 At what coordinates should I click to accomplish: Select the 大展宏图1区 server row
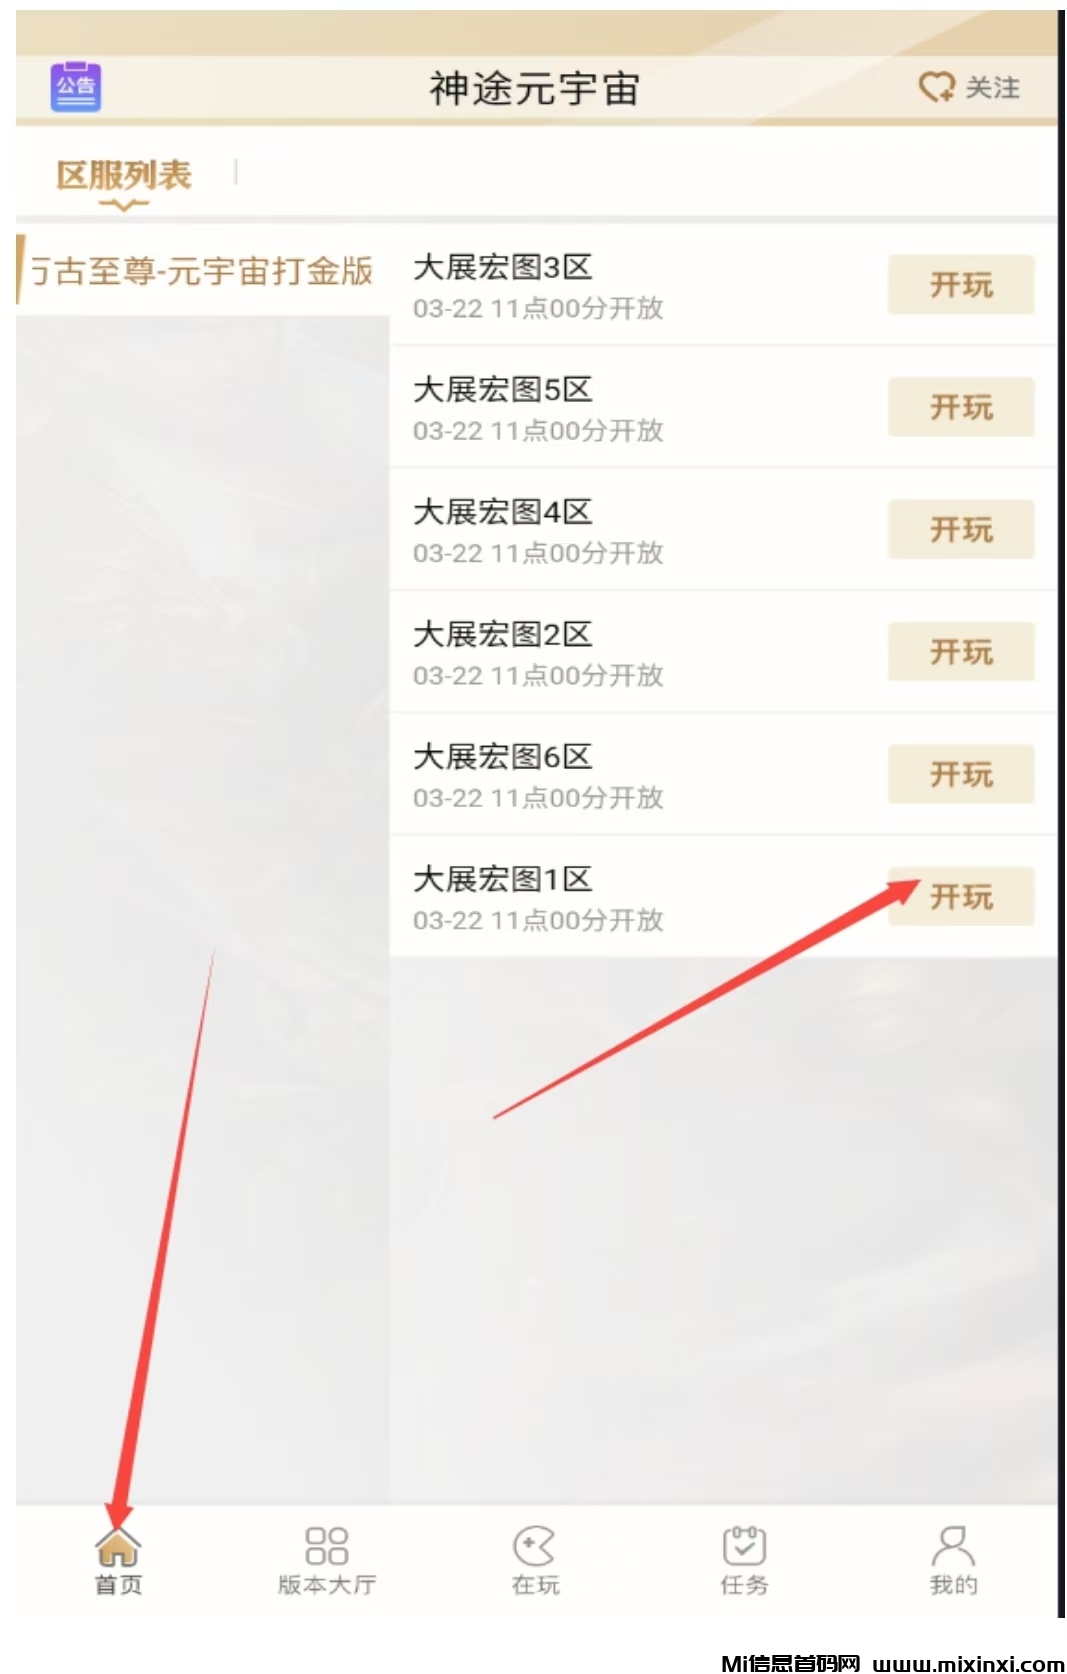pos(723,897)
